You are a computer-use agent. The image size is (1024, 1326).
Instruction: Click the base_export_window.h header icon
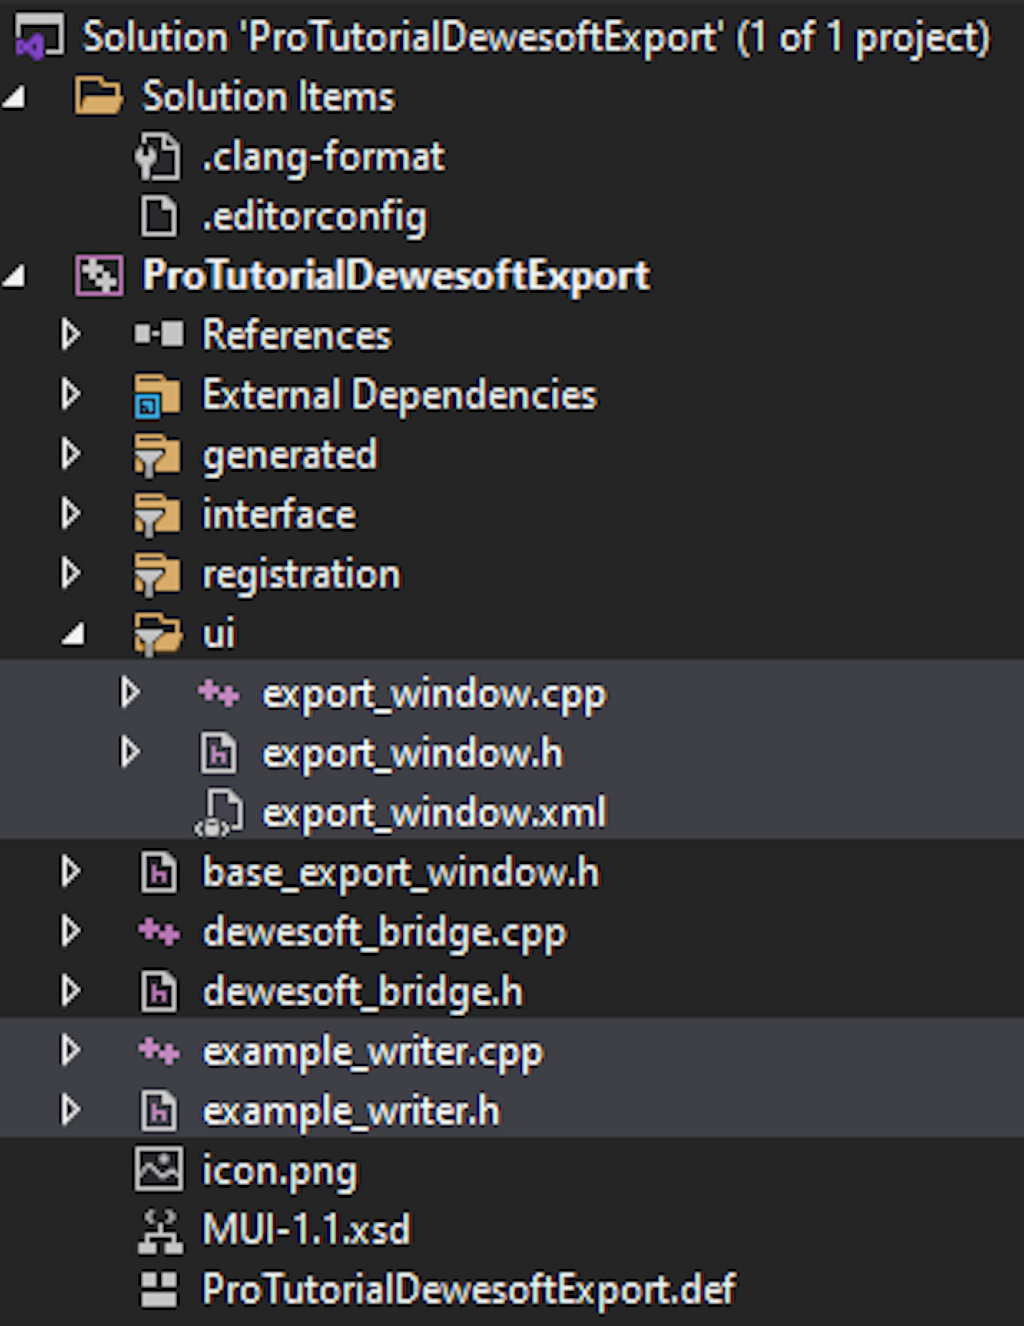click(158, 872)
